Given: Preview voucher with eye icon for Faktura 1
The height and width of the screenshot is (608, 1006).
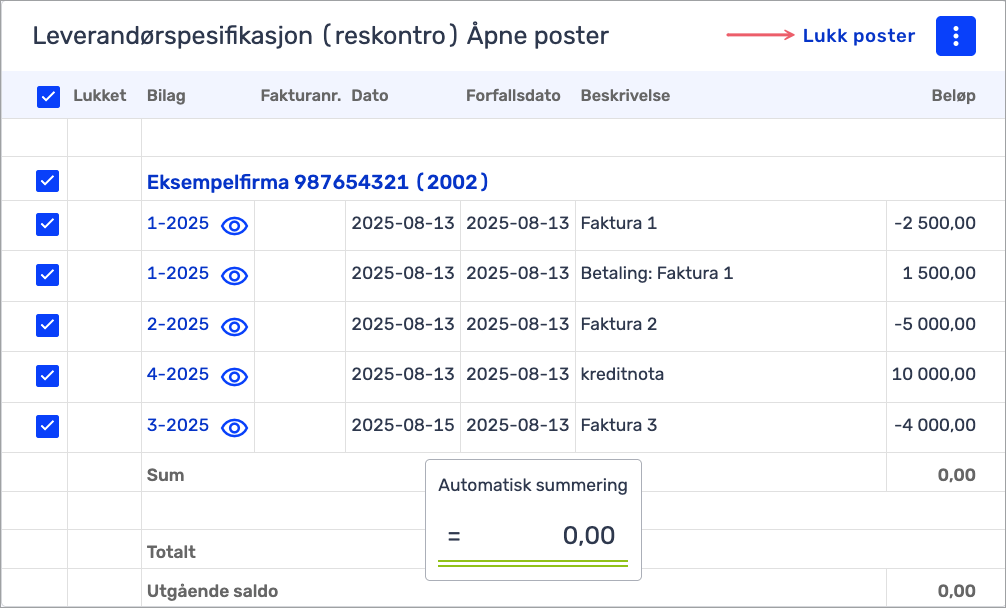Looking at the screenshot, I should pyautogui.click(x=234, y=225).
